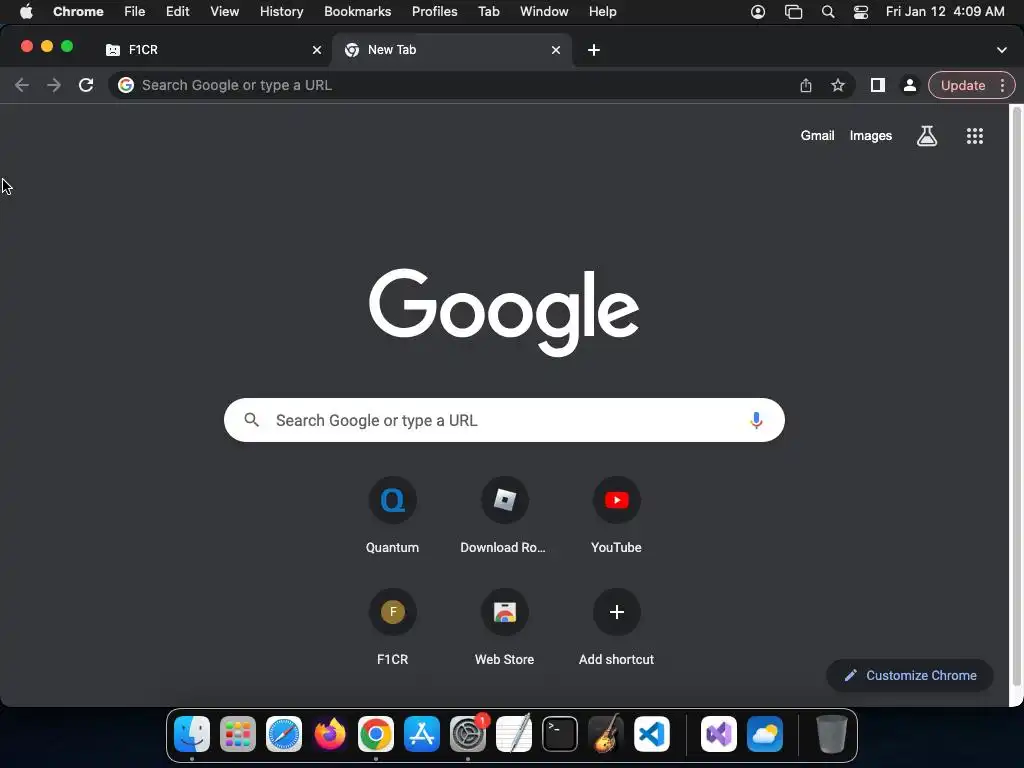This screenshot has width=1024, height=768.
Task: Open Control Center in menu bar
Action: pyautogui.click(x=861, y=12)
